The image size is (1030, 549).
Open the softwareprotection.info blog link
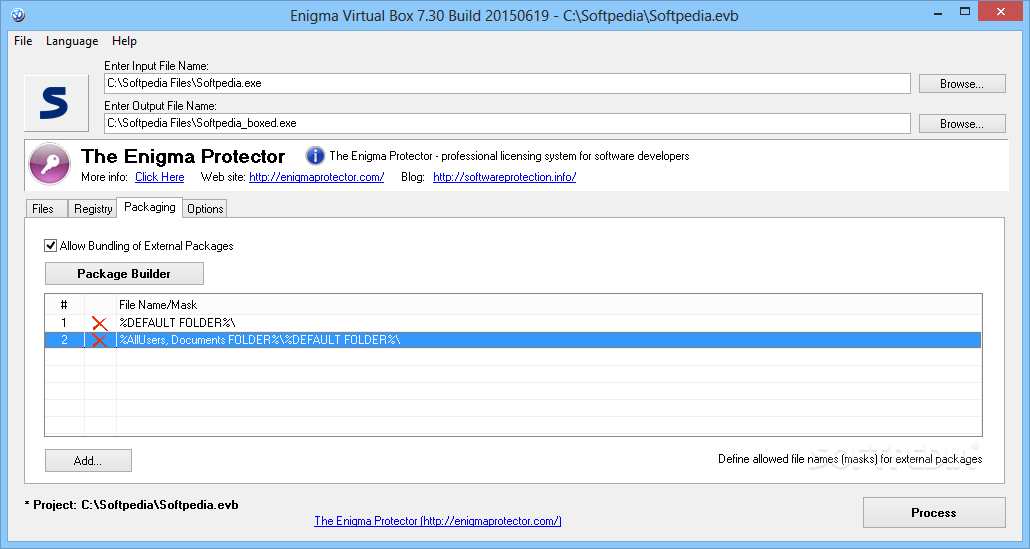pyautogui.click(x=504, y=177)
